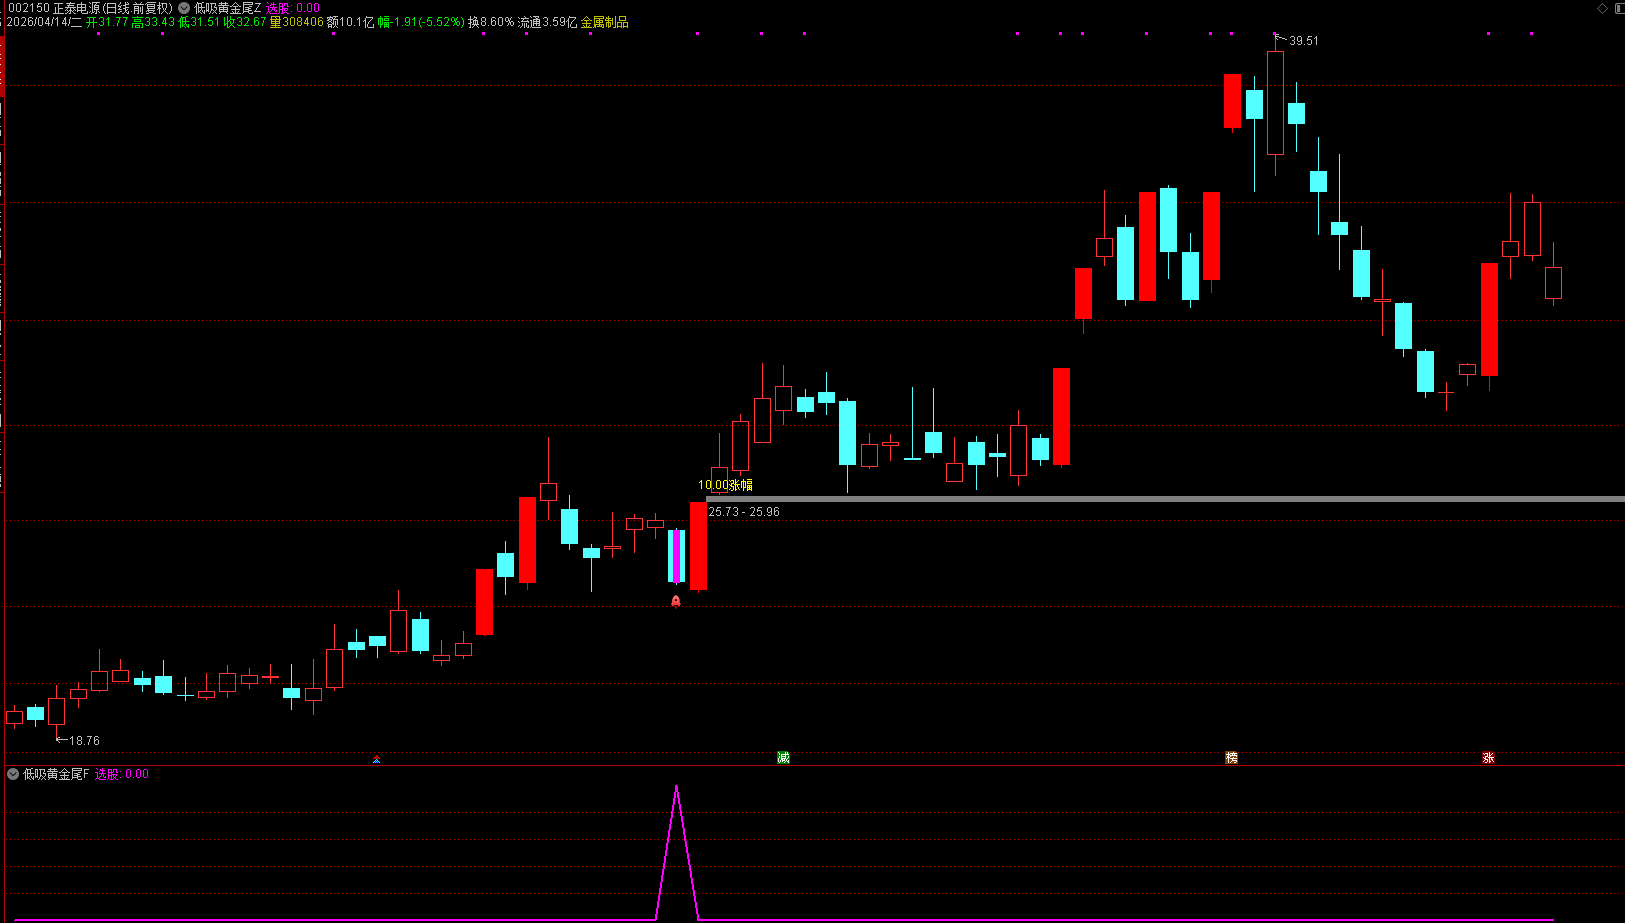Click the diamond icon at top right
Image resolution: width=1625 pixels, height=923 pixels.
click(1602, 8)
